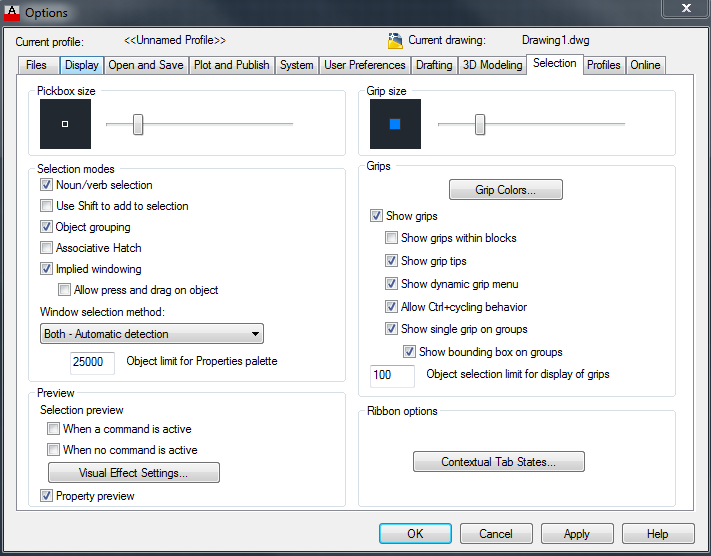Image resolution: width=711 pixels, height=556 pixels.
Task: Enable Show grips within blocks
Action: pyautogui.click(x=391, y=238)
